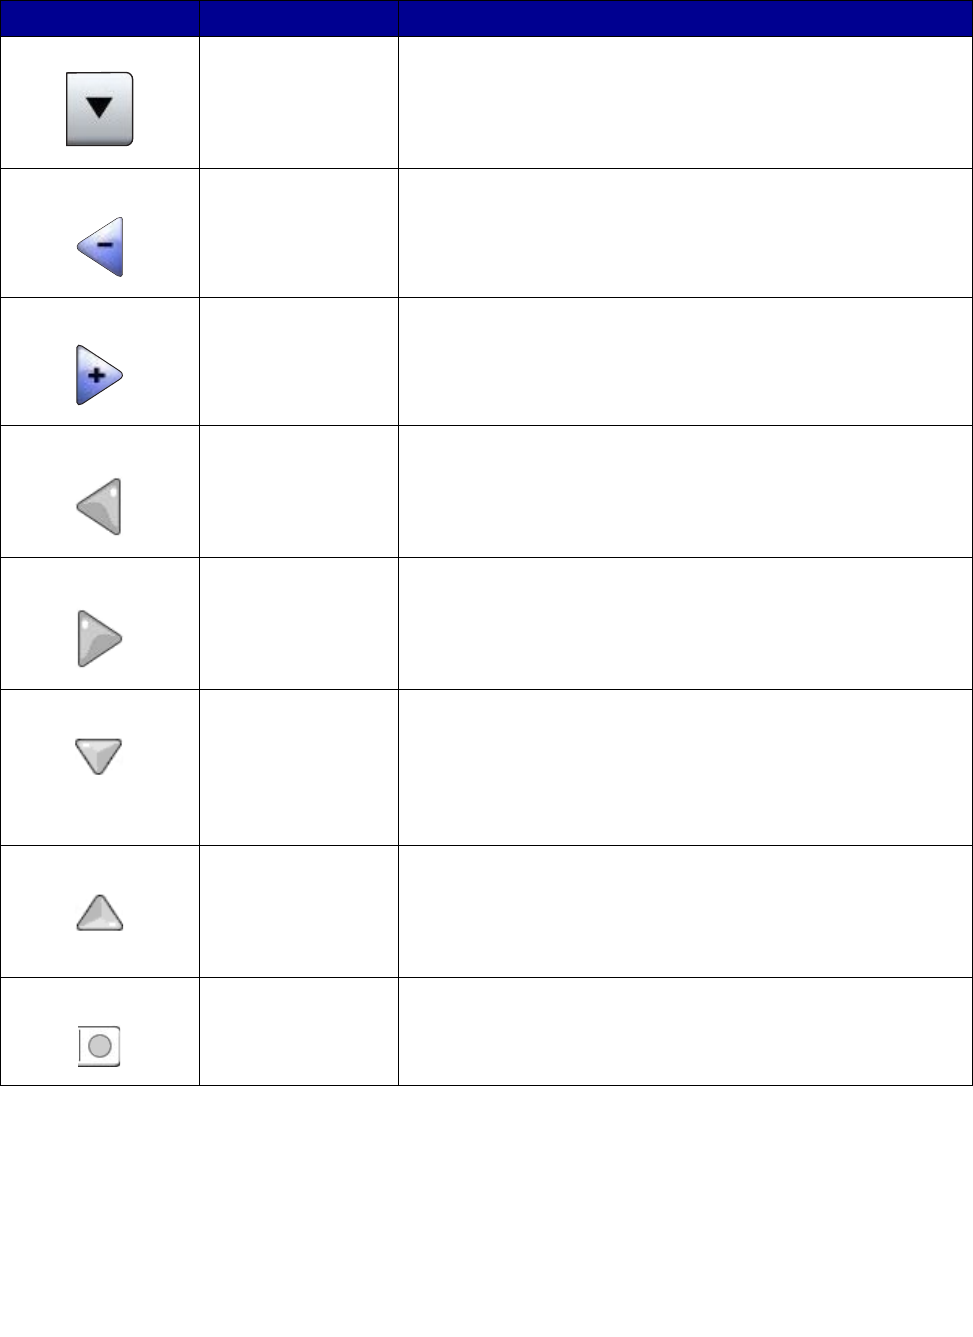Click the wide empty cell in radio button row
Screen dimensions: 973x1337
tap(685, 1032)
